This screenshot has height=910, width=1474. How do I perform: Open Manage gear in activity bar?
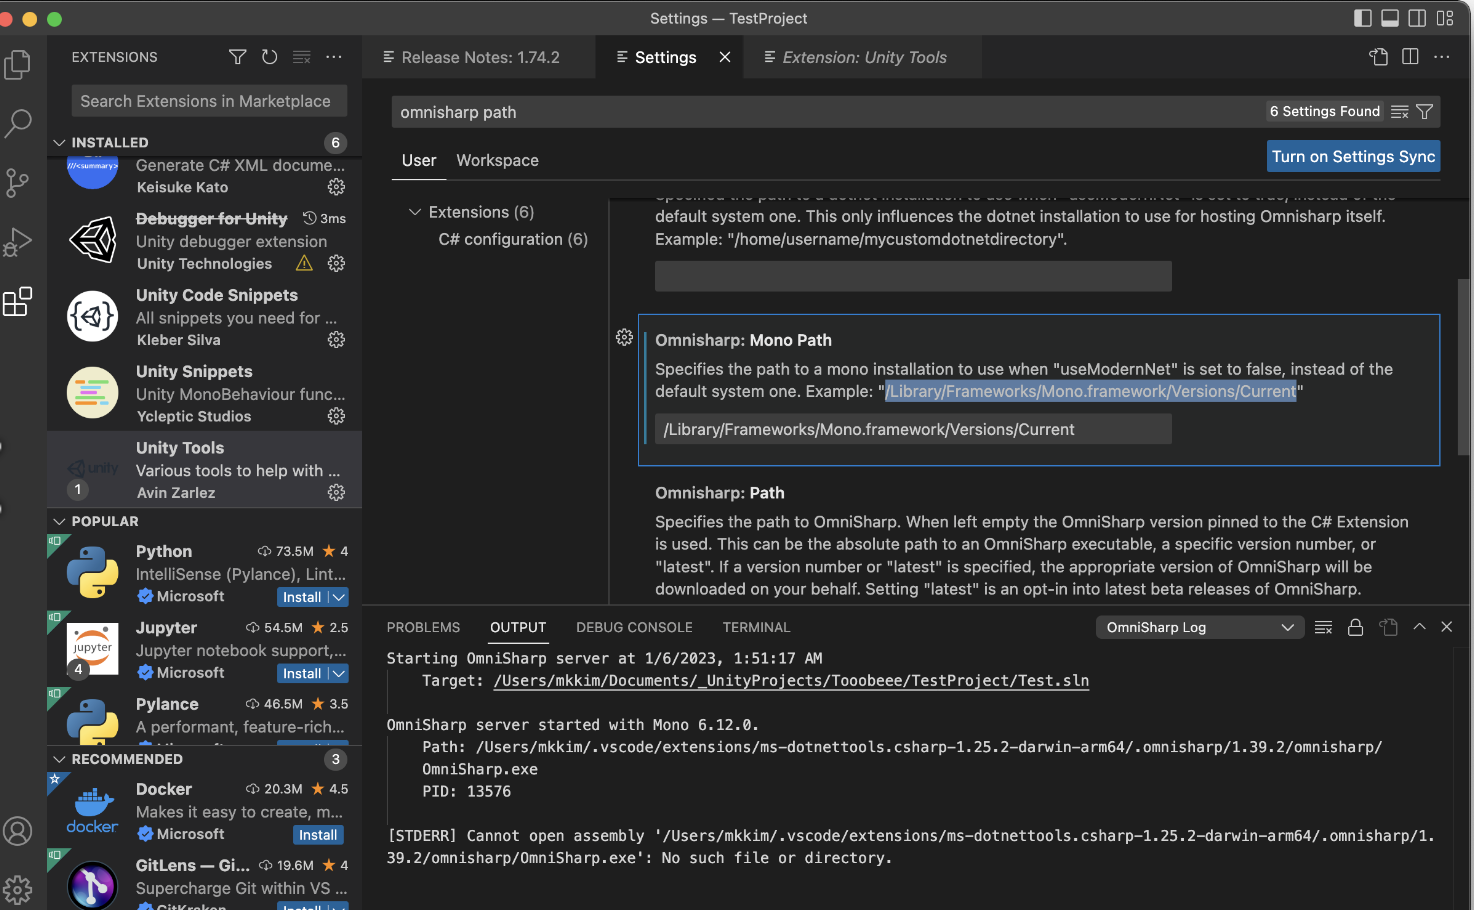pyautogui.click(x=18, y=889)
